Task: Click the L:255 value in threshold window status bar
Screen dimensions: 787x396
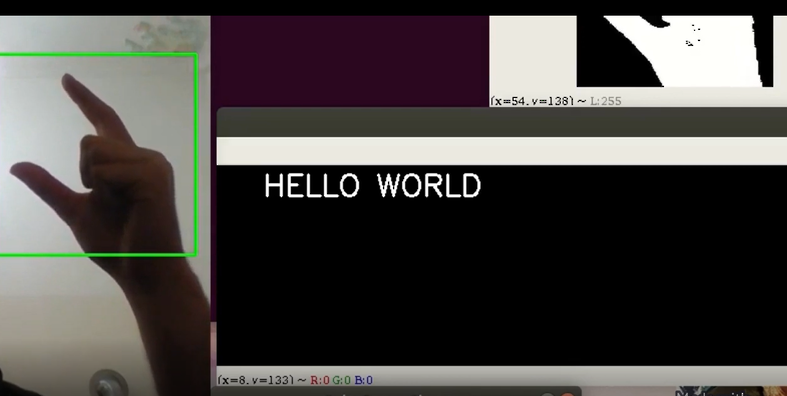Action: tap(605, 101)
